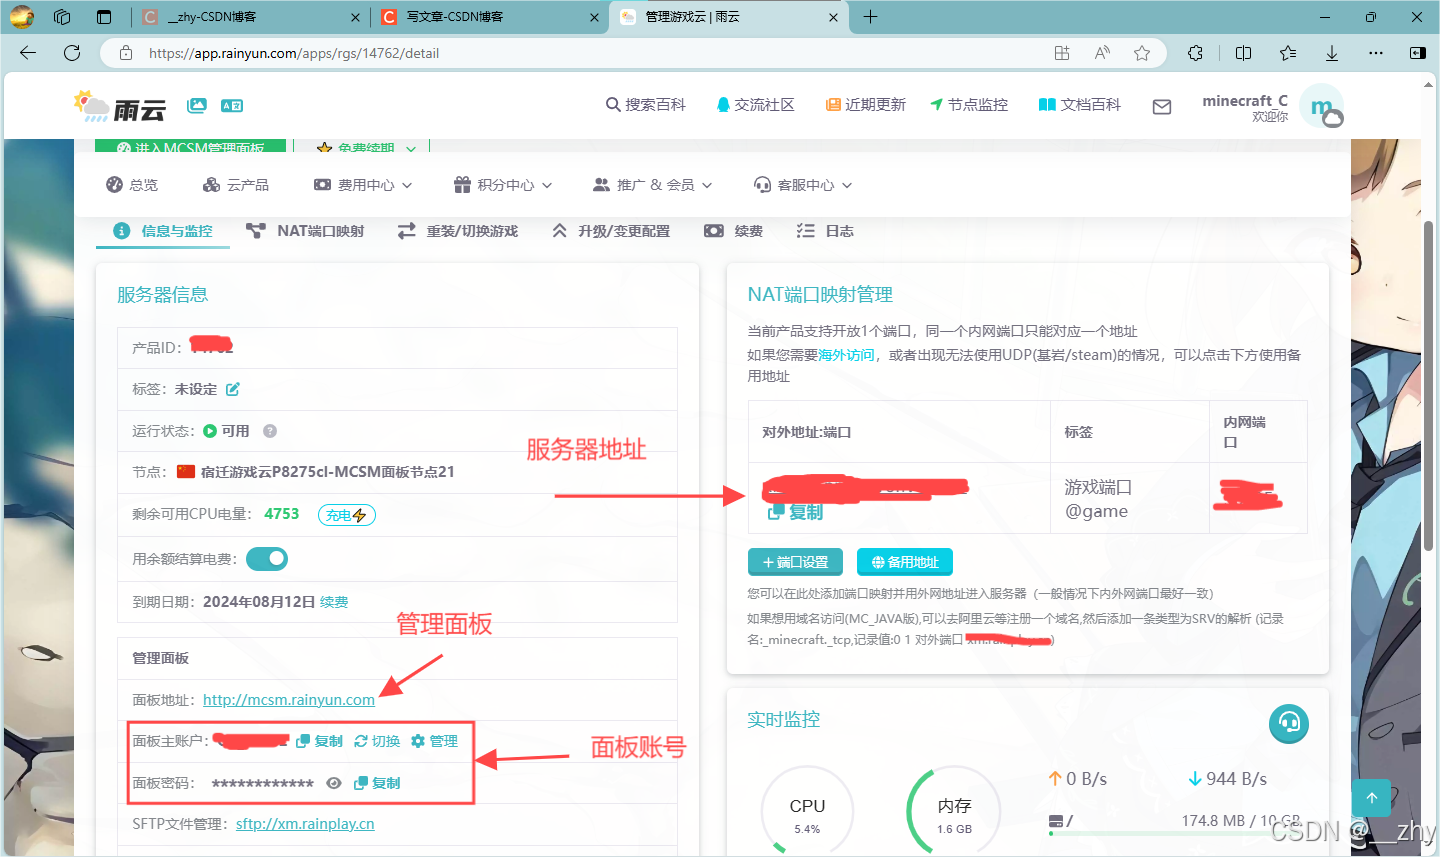This screenshot has width=1440, height=857.
Task: Click the 充电 button
Action: pos(347,515)
